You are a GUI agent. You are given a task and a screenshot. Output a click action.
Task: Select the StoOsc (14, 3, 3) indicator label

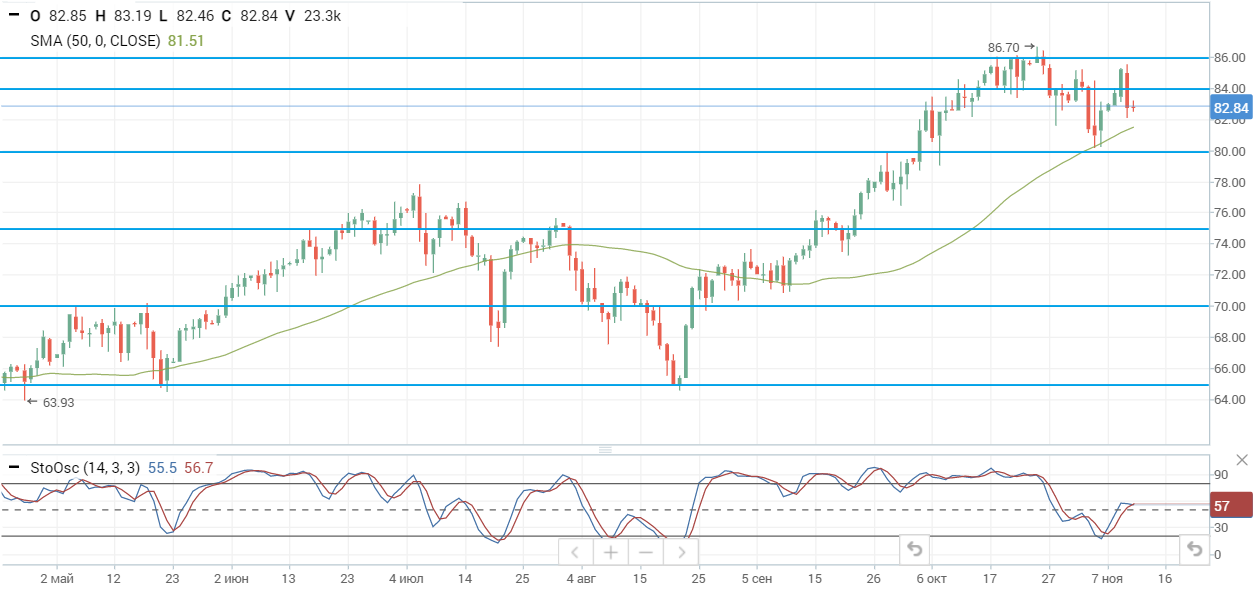point(86,467)
